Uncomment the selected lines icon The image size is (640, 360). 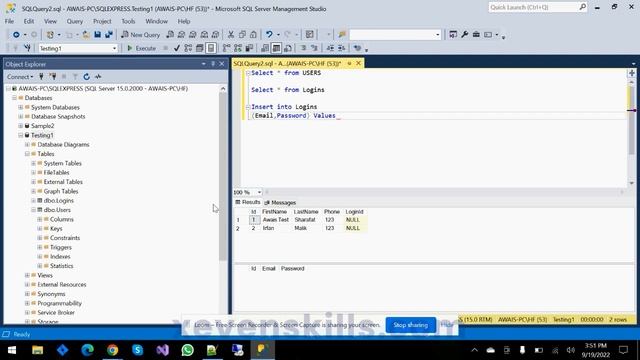point(314,48)
